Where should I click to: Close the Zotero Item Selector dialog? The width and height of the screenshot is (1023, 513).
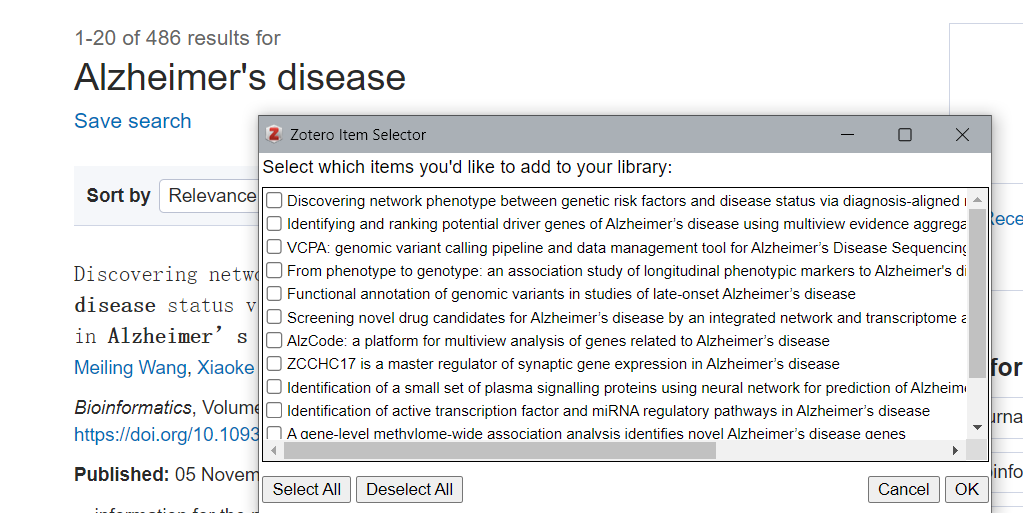[x=962, y=134]
